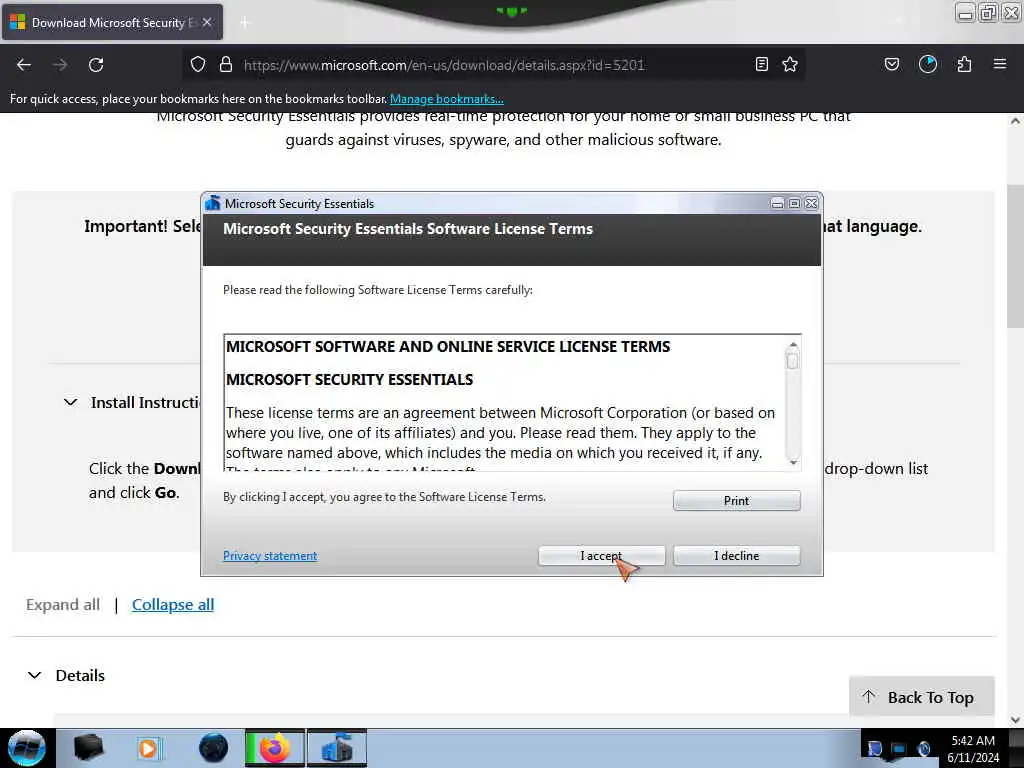Launch the media player taskbar icon
The width and height of the screenshot is (1024, 768).
coord(148,748)
